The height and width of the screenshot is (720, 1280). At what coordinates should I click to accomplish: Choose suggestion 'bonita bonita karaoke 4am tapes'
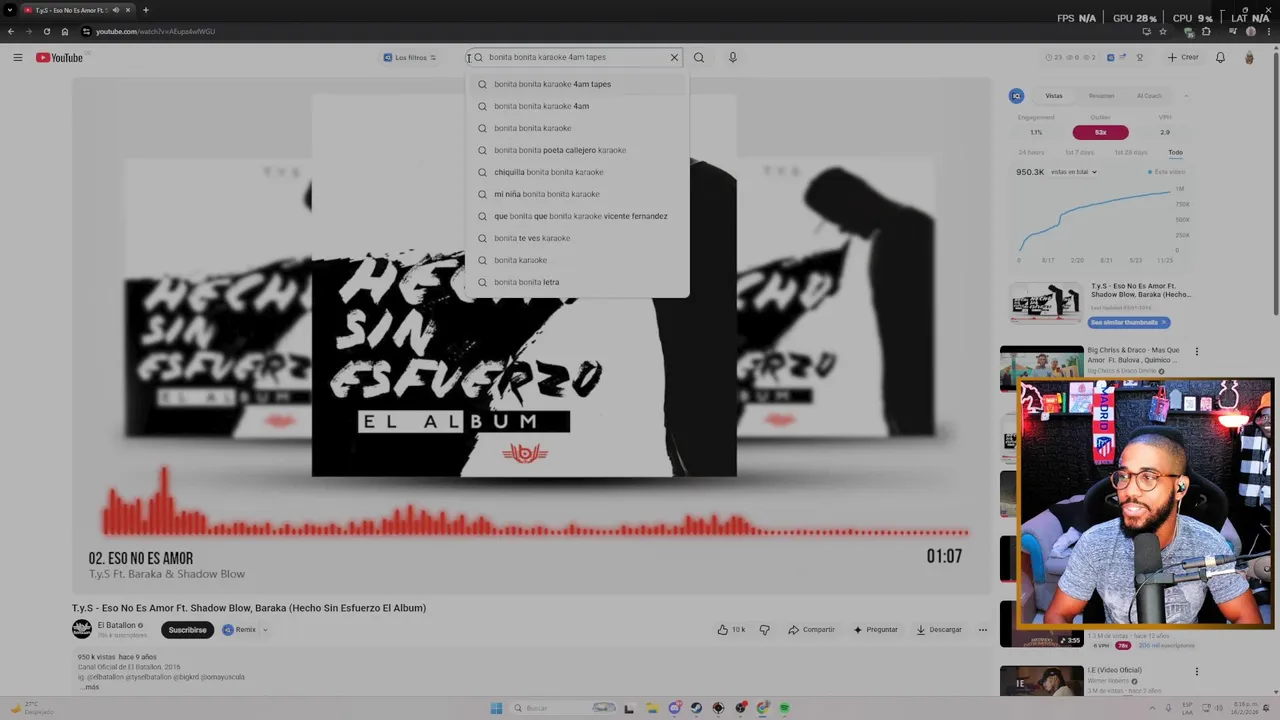tap(577, 84)
